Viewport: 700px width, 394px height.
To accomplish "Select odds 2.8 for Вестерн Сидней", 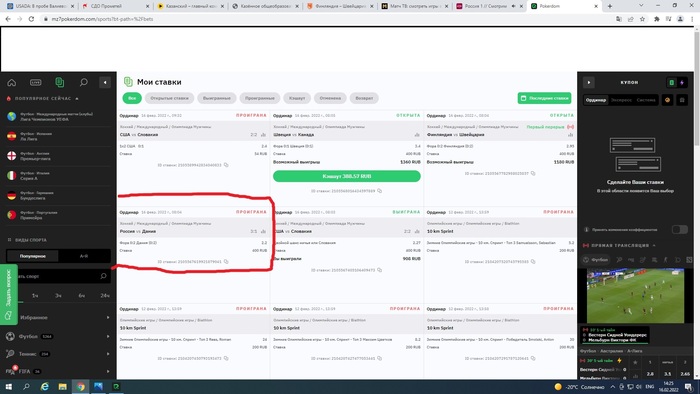I will pos(650,373).
